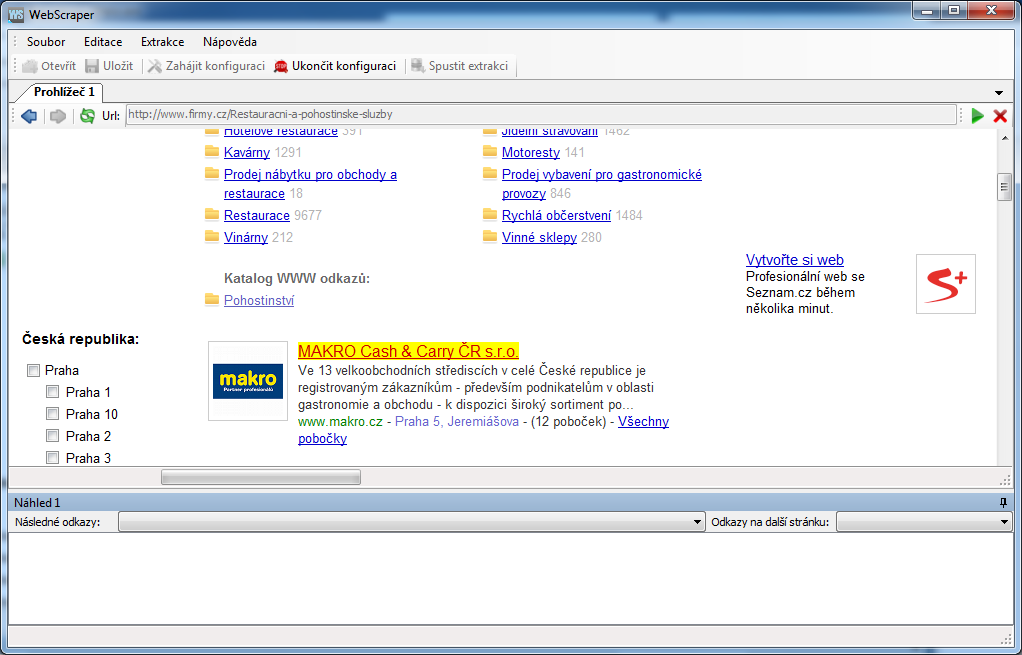Screen dimensions: 1022x655
Task: Check the Praha checkbox
Action: [33, 371]
